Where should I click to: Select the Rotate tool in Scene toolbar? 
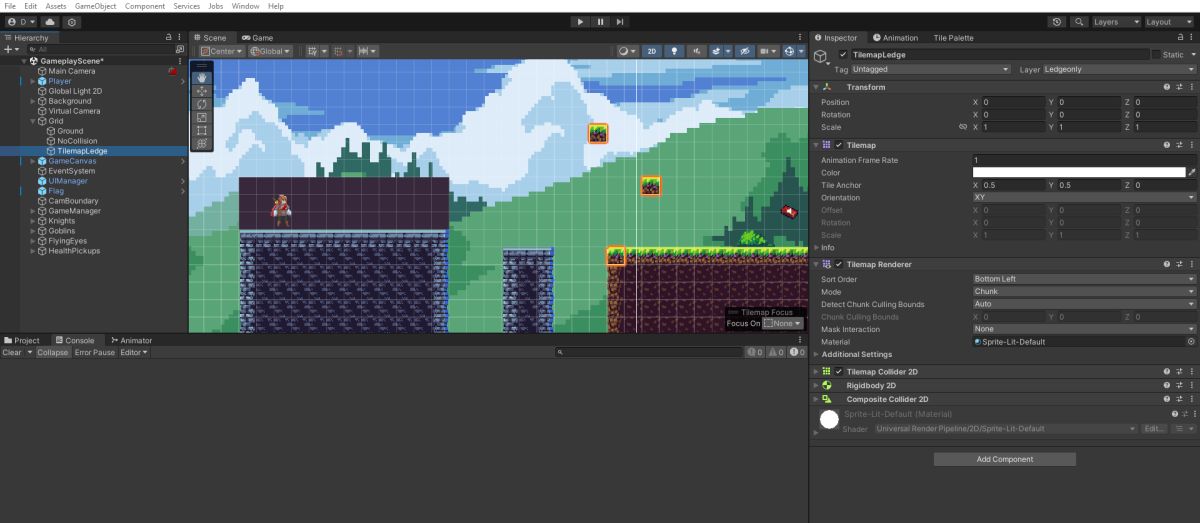click(x=202, y=104)
